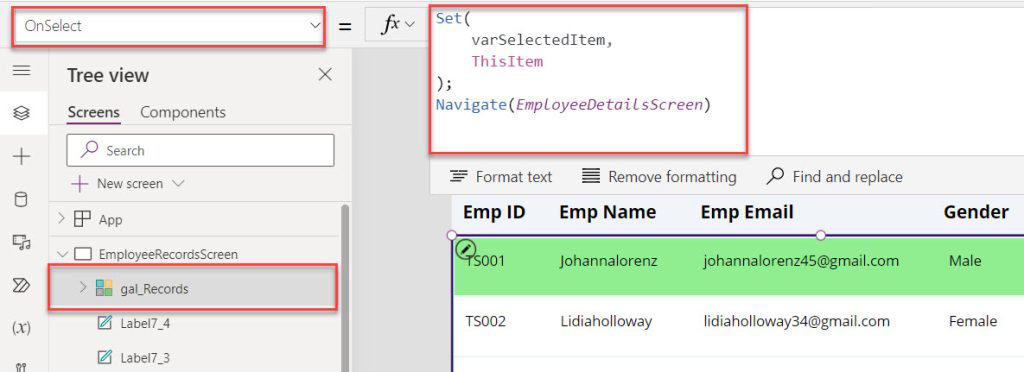Open Find and replace
This screenshot has height=372, width=1024.
(x=835, y=177)
